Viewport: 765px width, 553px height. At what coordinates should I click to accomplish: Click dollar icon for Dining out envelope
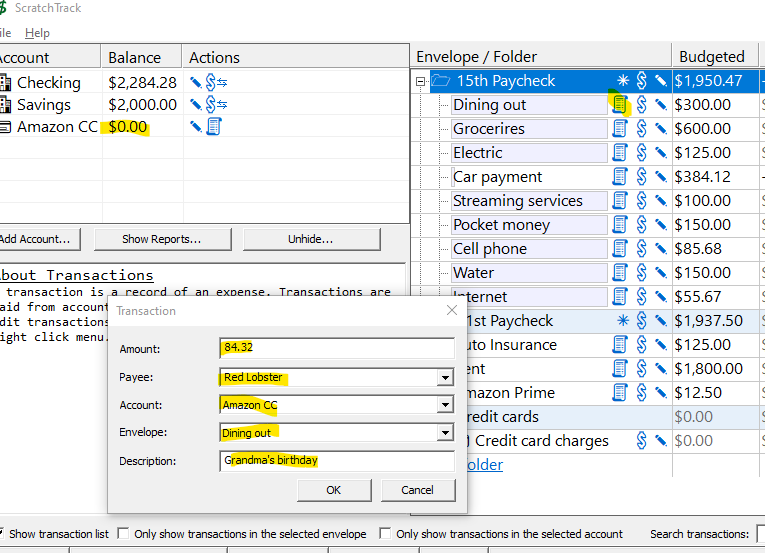(x=642, y=104)
